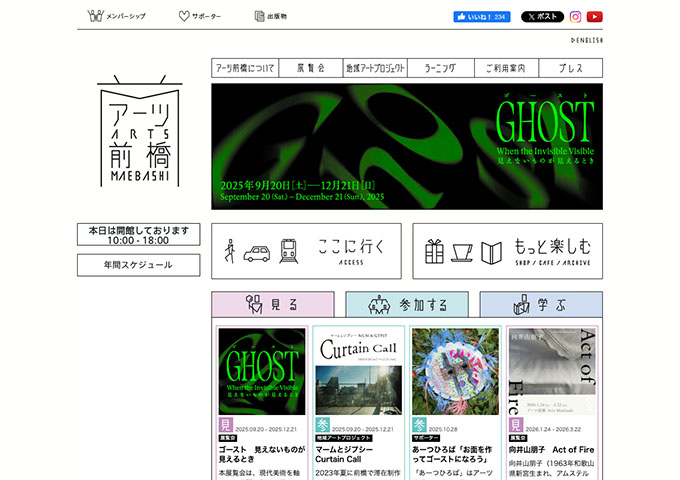Select the 参加する tab
Viewport: 680px width, 480px height.
coord(406,304)
